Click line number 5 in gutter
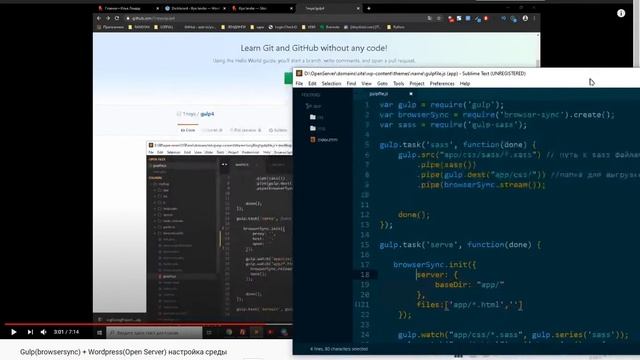The height and width of the screenshot is (360, 640). click(367, 144)
